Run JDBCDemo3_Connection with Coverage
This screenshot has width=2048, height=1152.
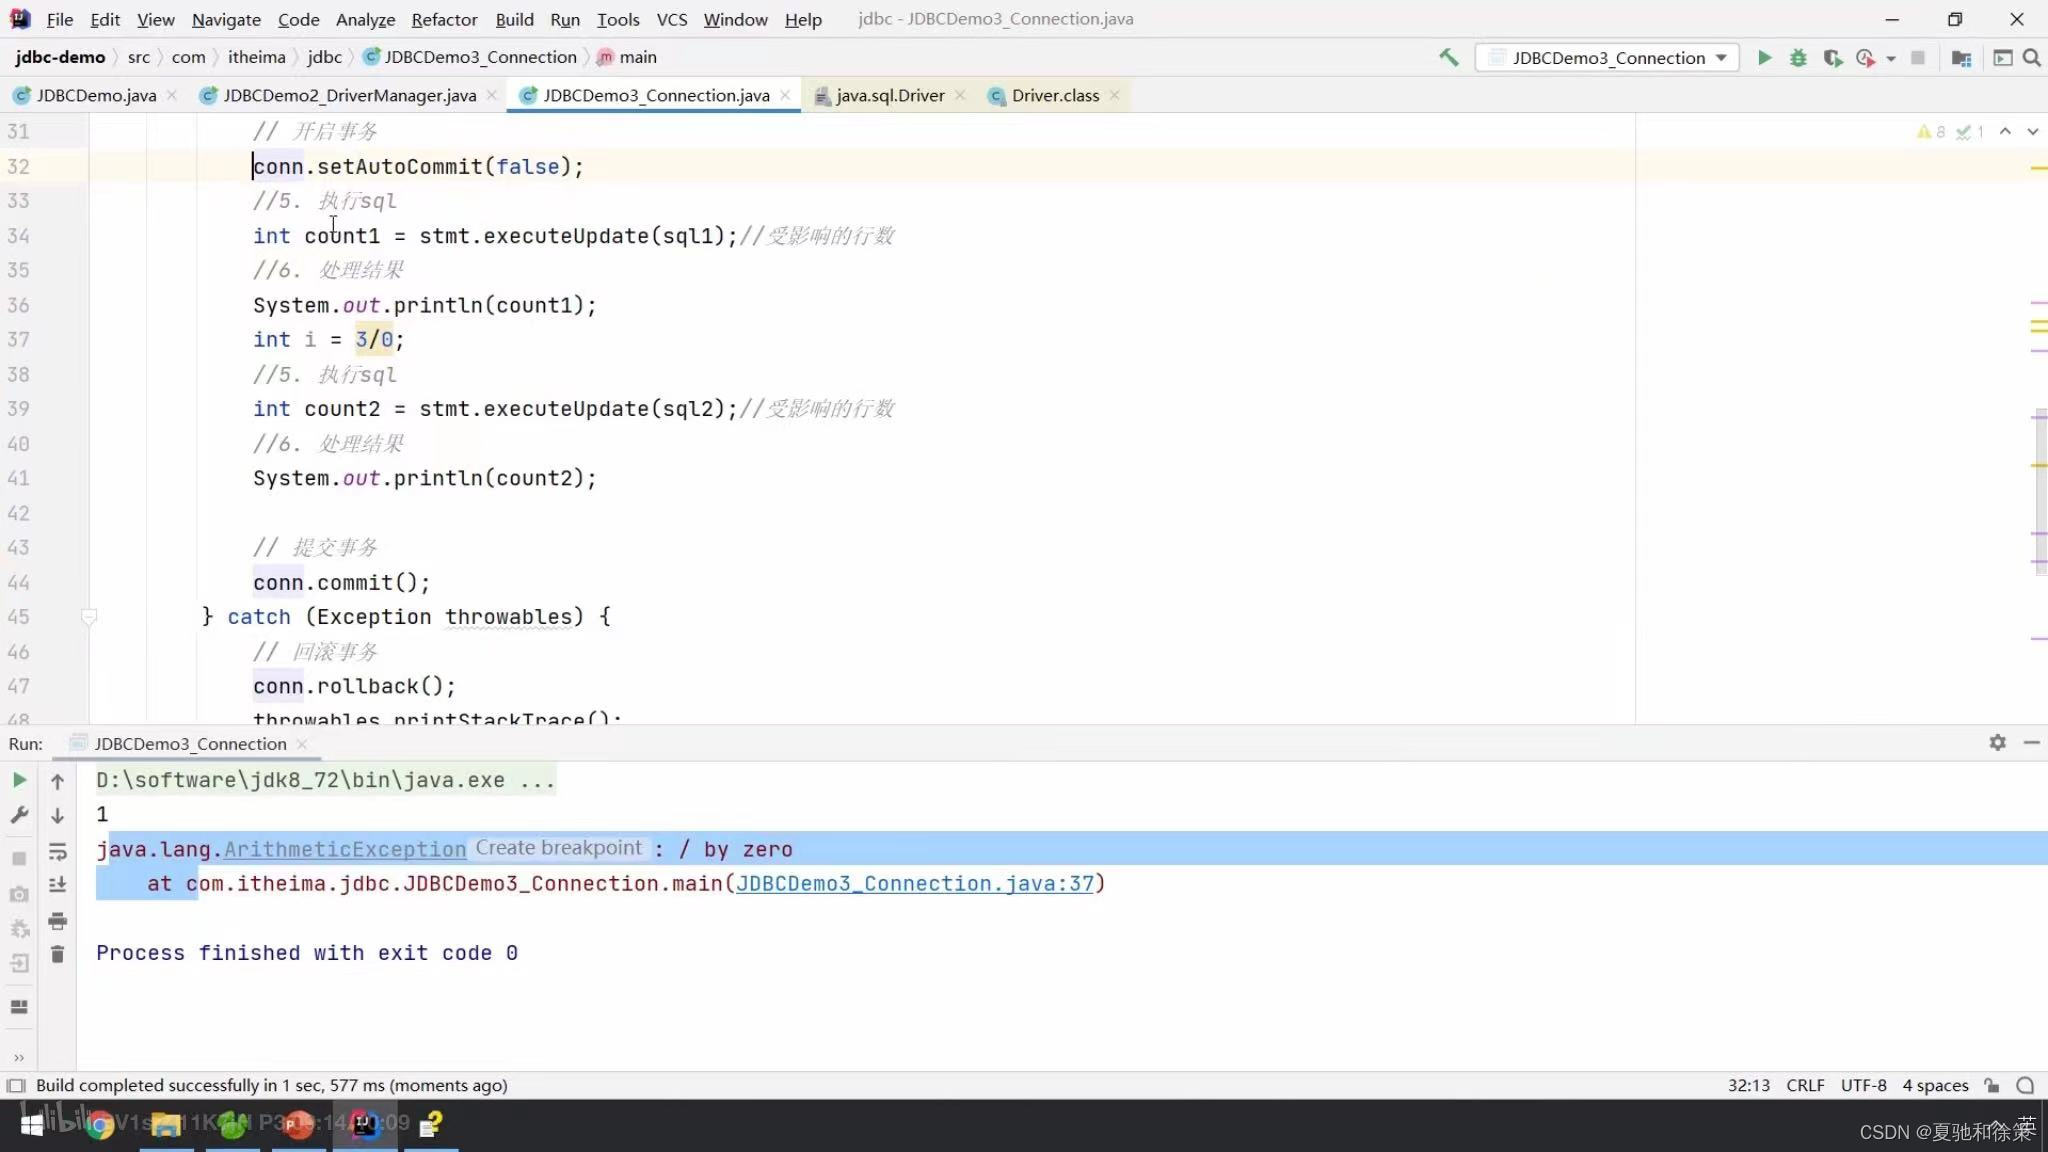(x=1834, y=57)
